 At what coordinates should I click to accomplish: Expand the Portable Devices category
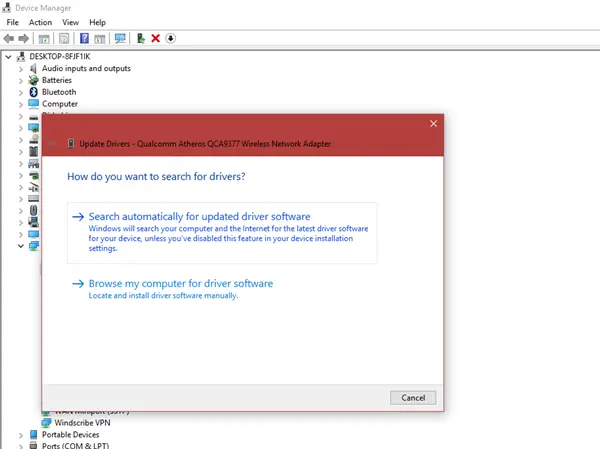[21, 435]
